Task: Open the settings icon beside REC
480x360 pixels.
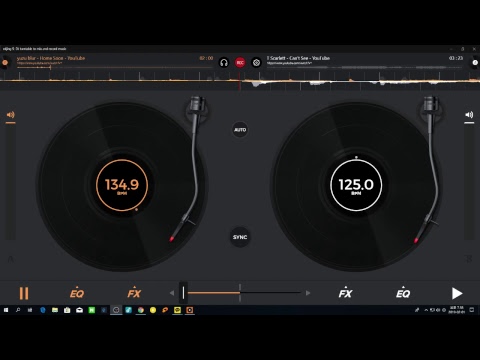Action: 256,63
